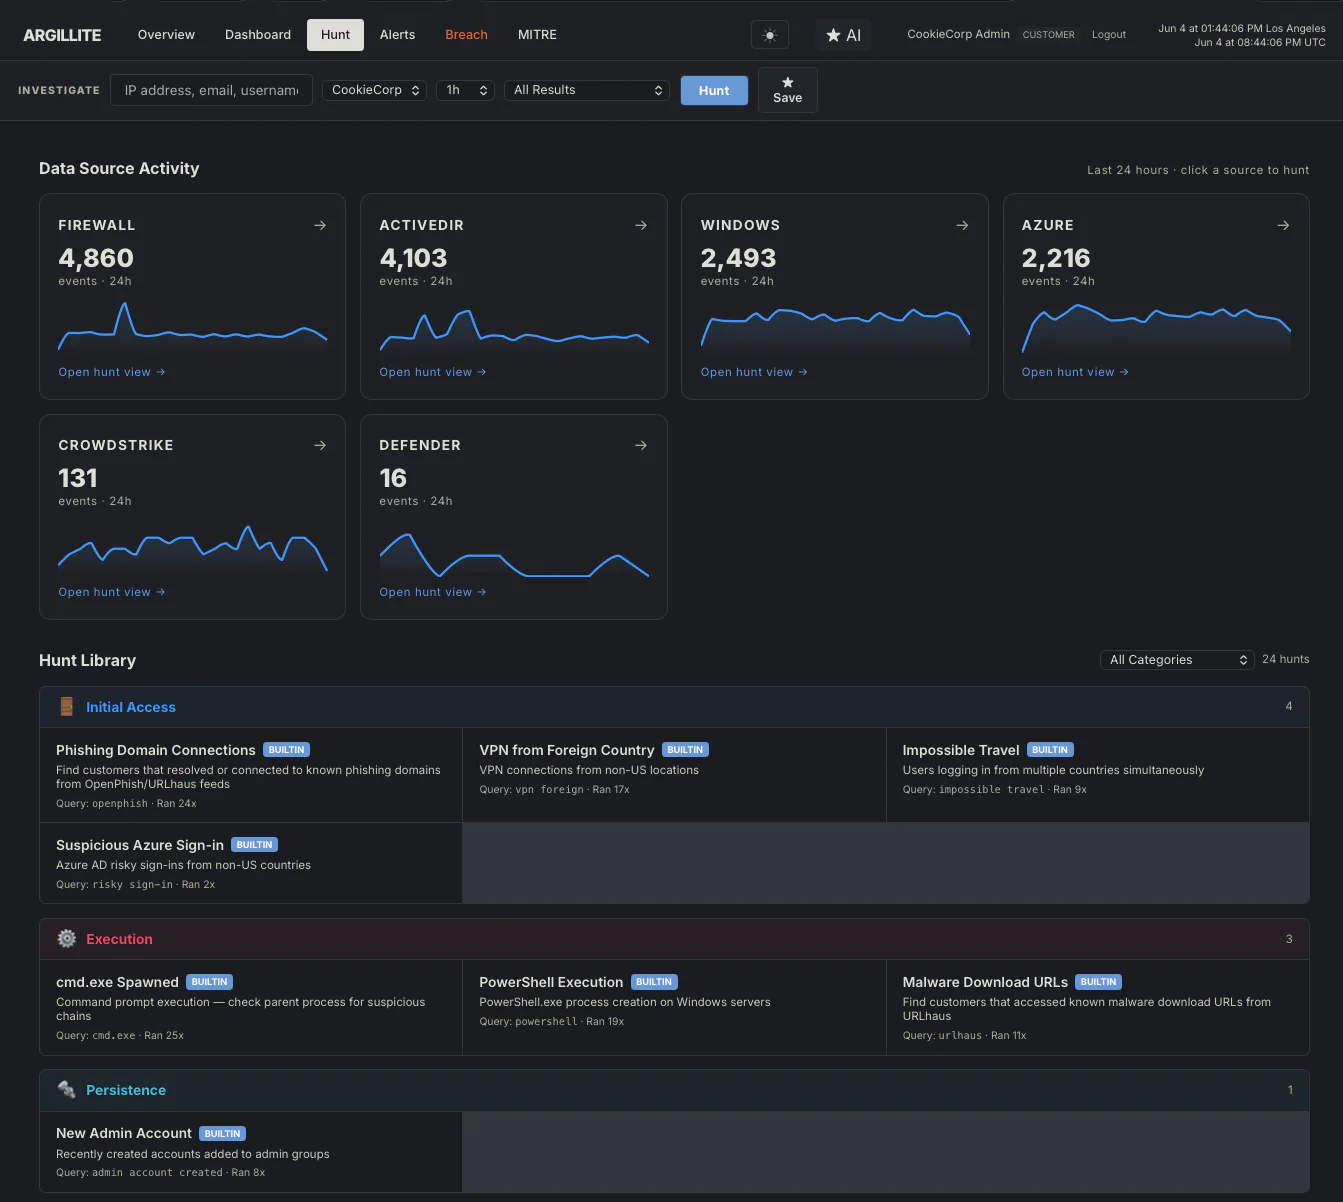Collapse the Initial Access category header

[674, 707]
